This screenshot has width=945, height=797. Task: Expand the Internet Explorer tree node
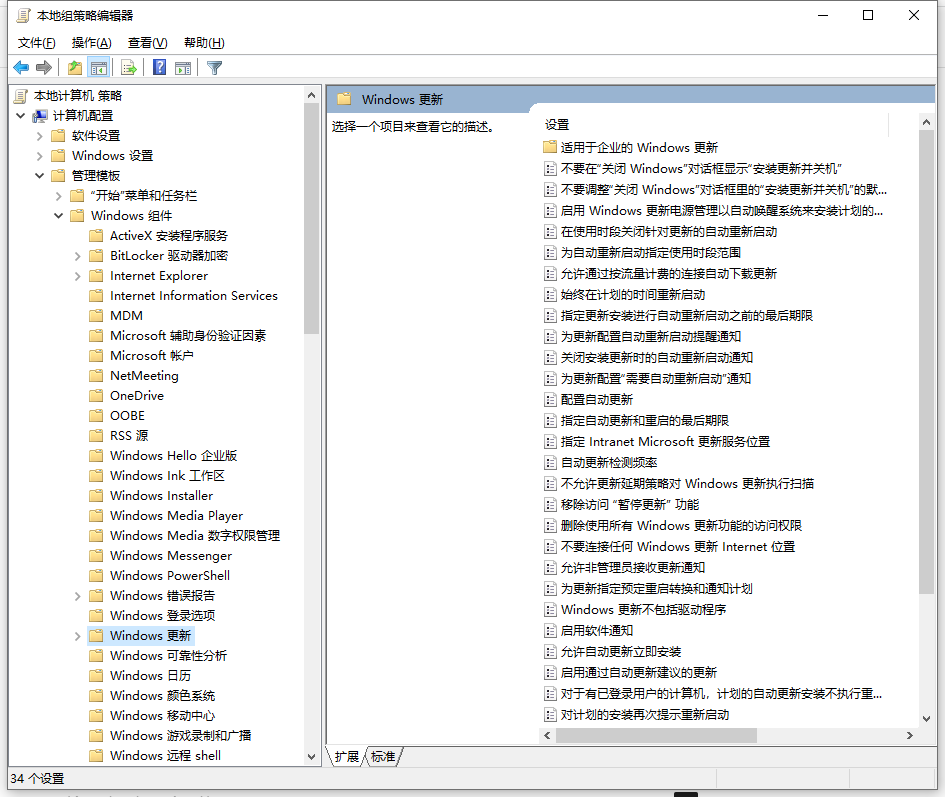pos(77,276)
